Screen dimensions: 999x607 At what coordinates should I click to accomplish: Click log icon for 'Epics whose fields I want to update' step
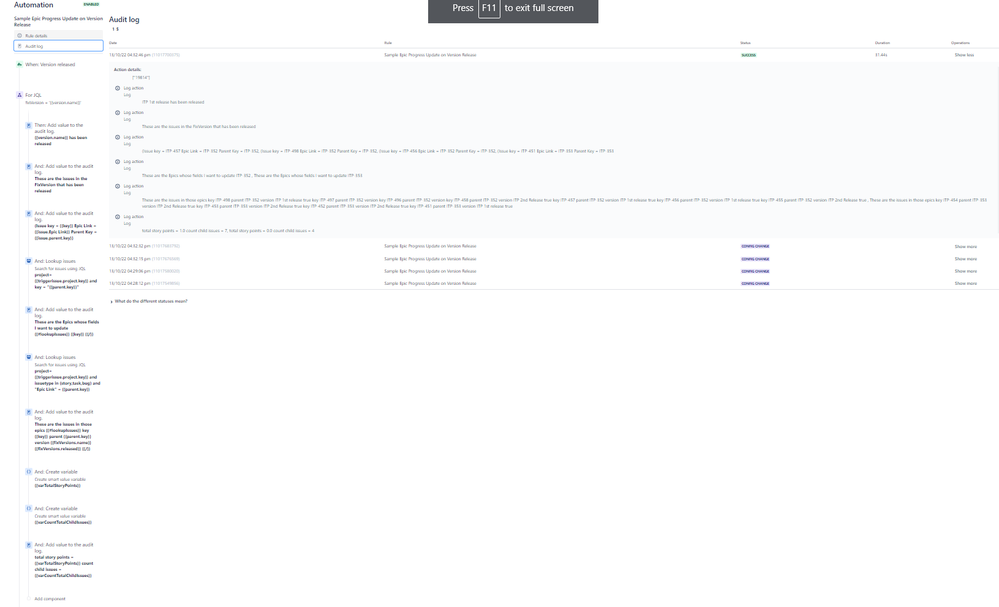(29, 310)
